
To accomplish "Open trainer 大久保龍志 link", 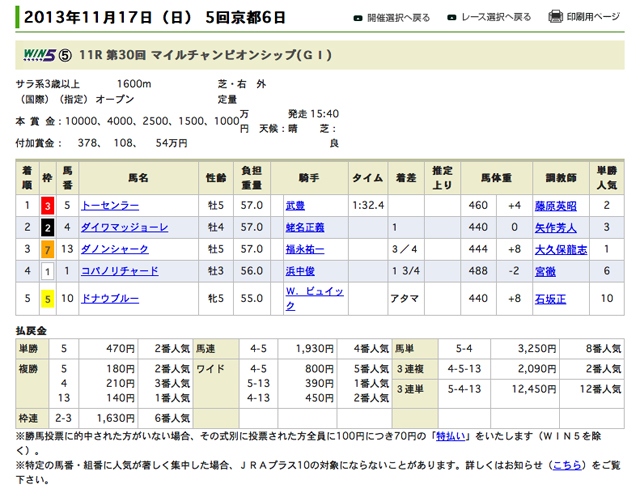I will coord(561,249).
